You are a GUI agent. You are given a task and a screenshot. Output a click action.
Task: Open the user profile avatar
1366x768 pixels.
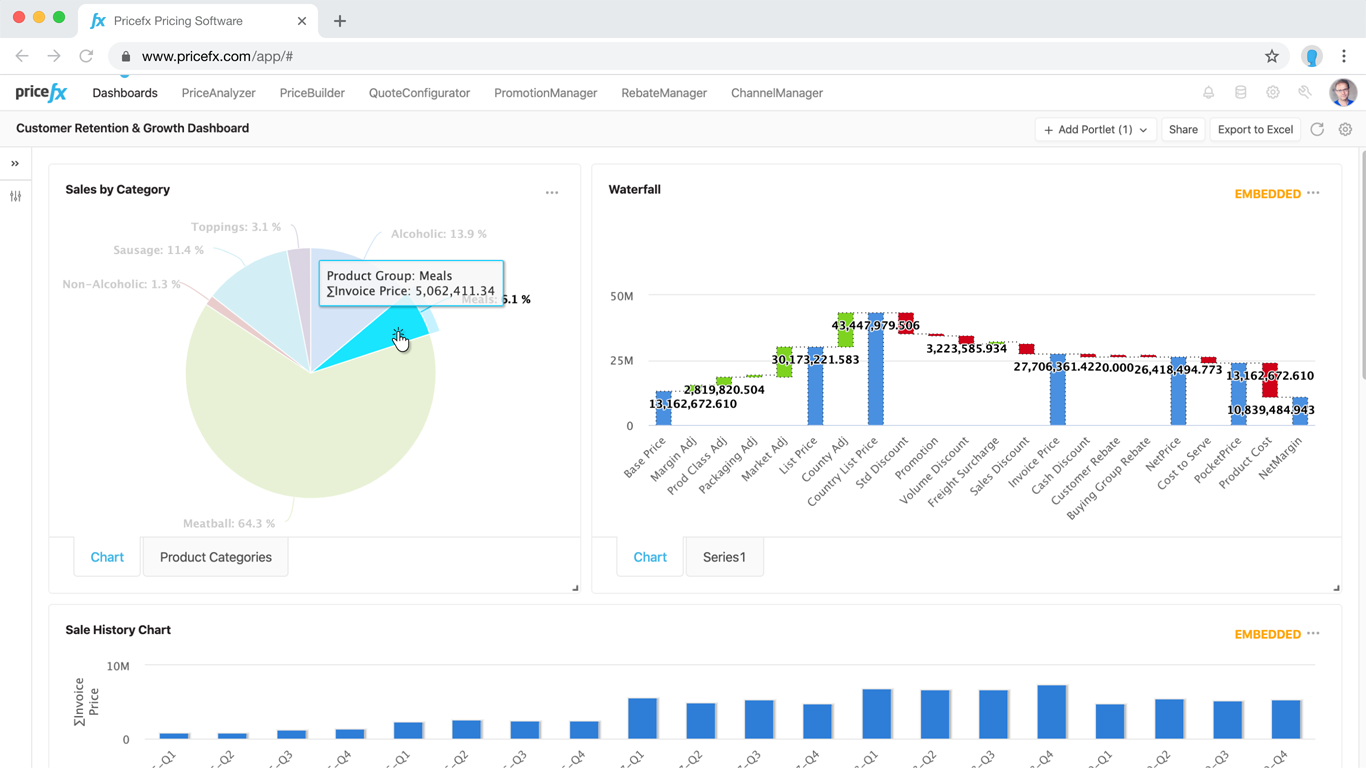[x=1343, y=92]
